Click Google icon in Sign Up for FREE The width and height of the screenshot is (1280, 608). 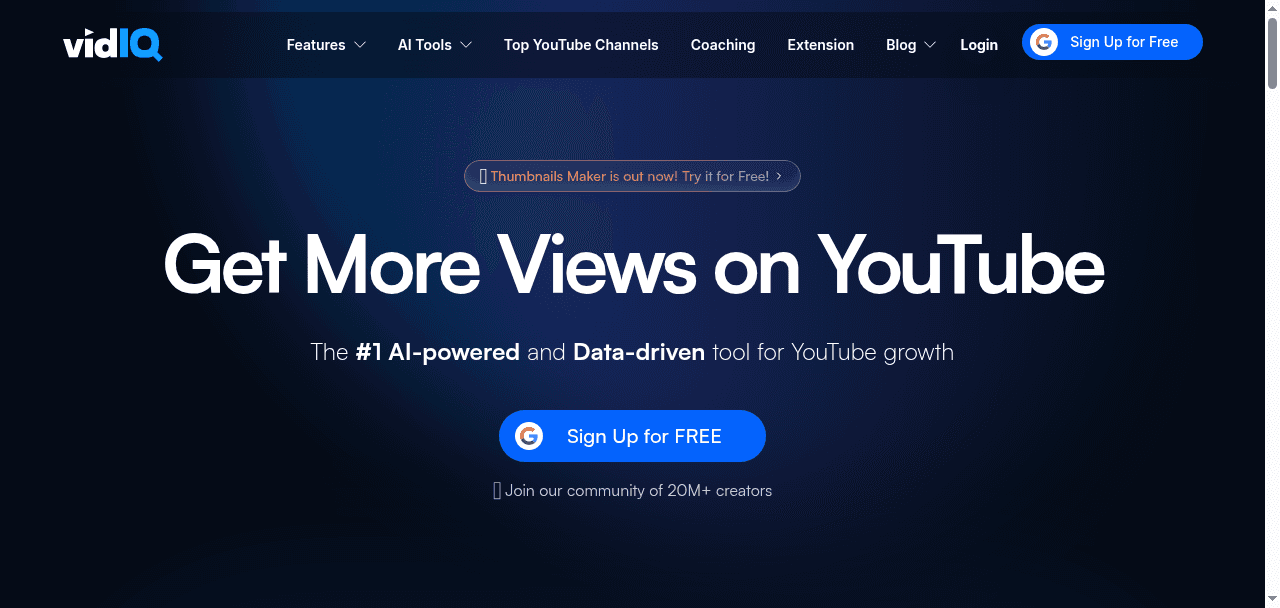pos(529,436)
